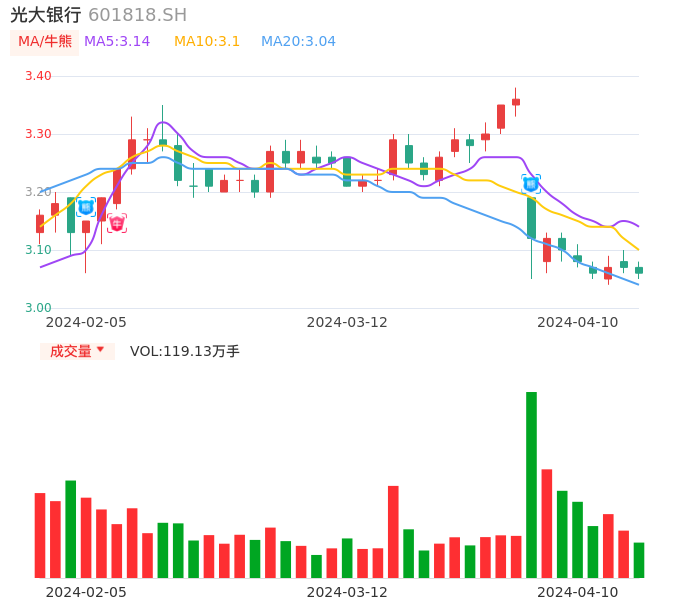Open the 成交量 indicator dropdown

(x=77, y=351)
